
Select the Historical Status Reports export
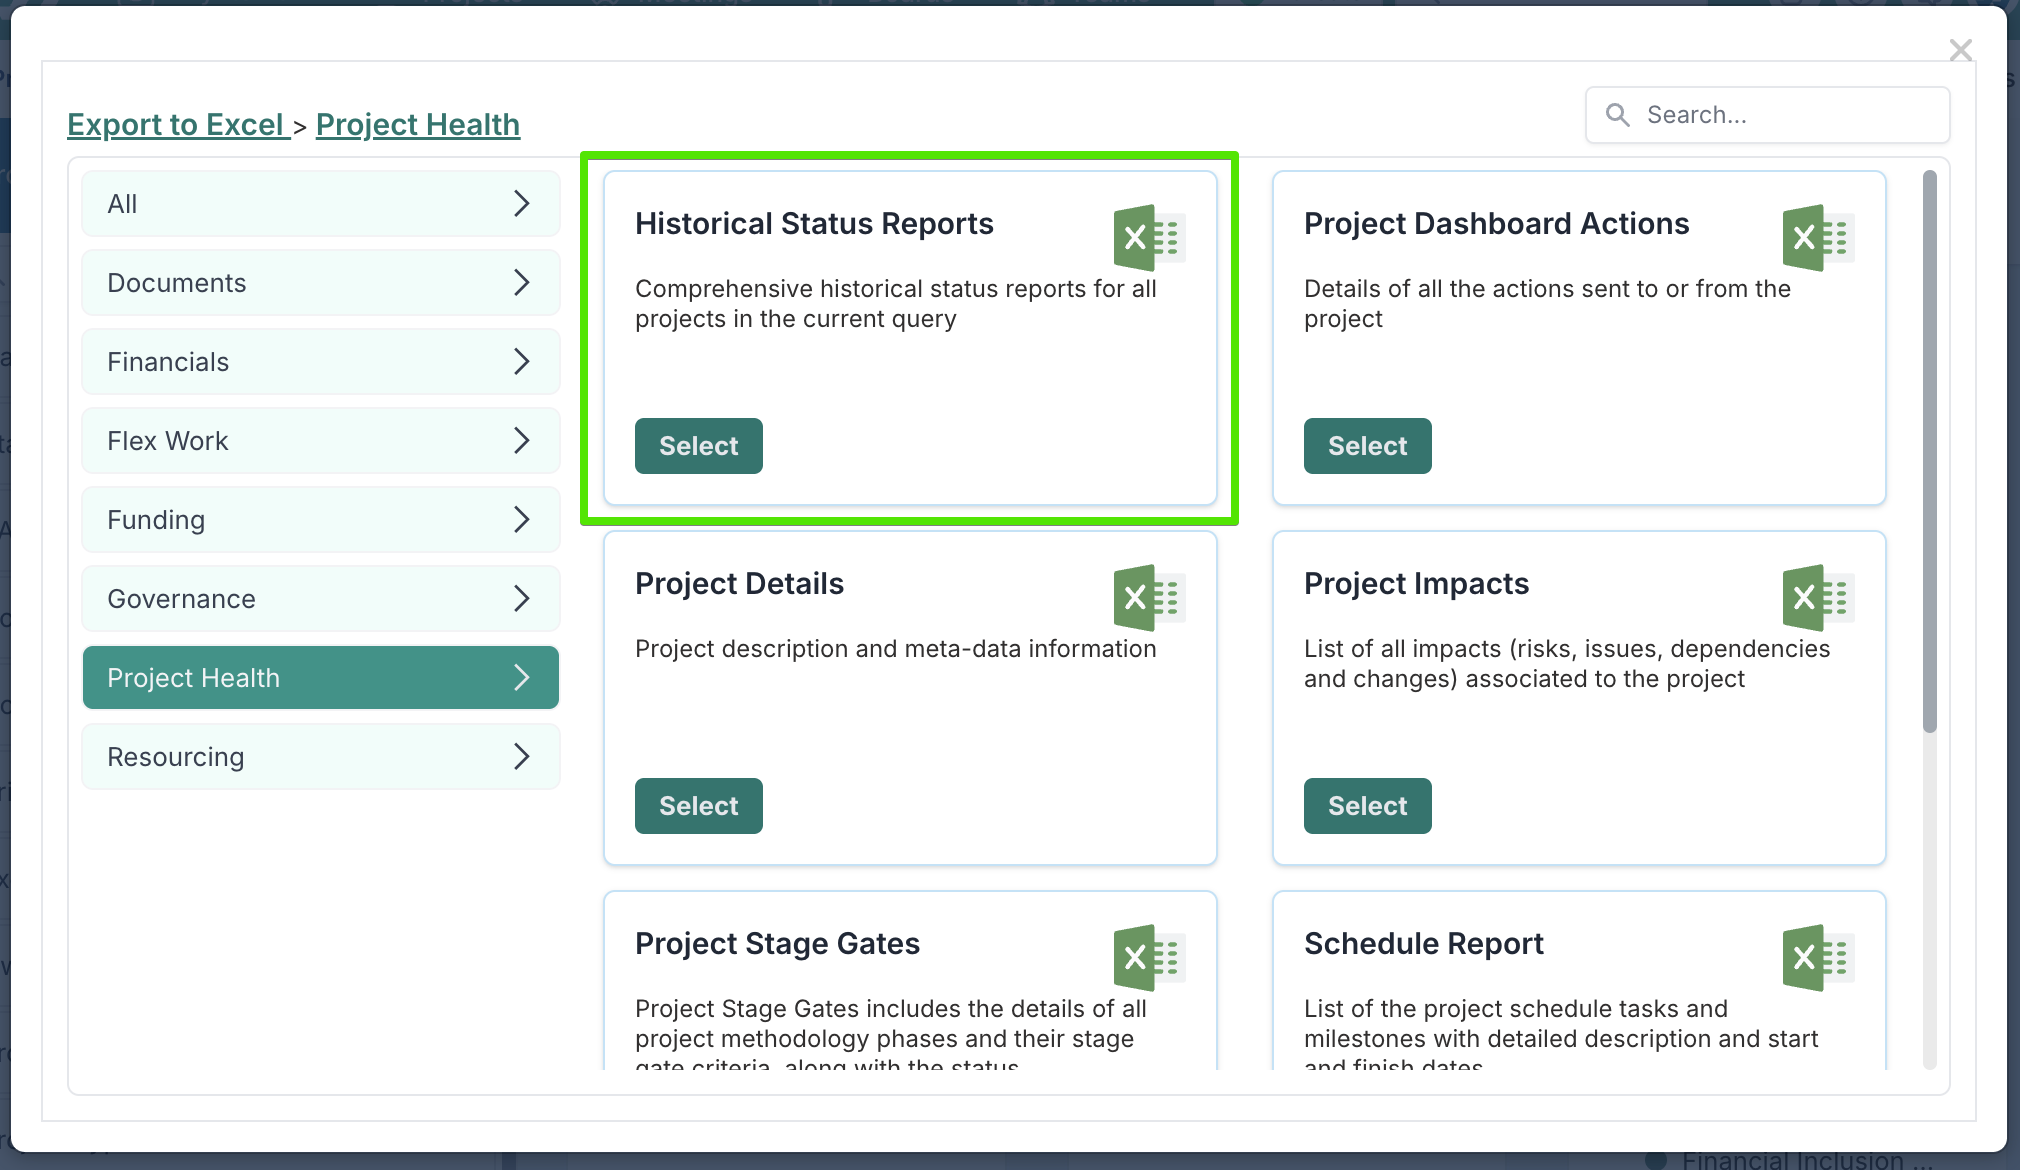pyautogui.click(x=698, y=446)
